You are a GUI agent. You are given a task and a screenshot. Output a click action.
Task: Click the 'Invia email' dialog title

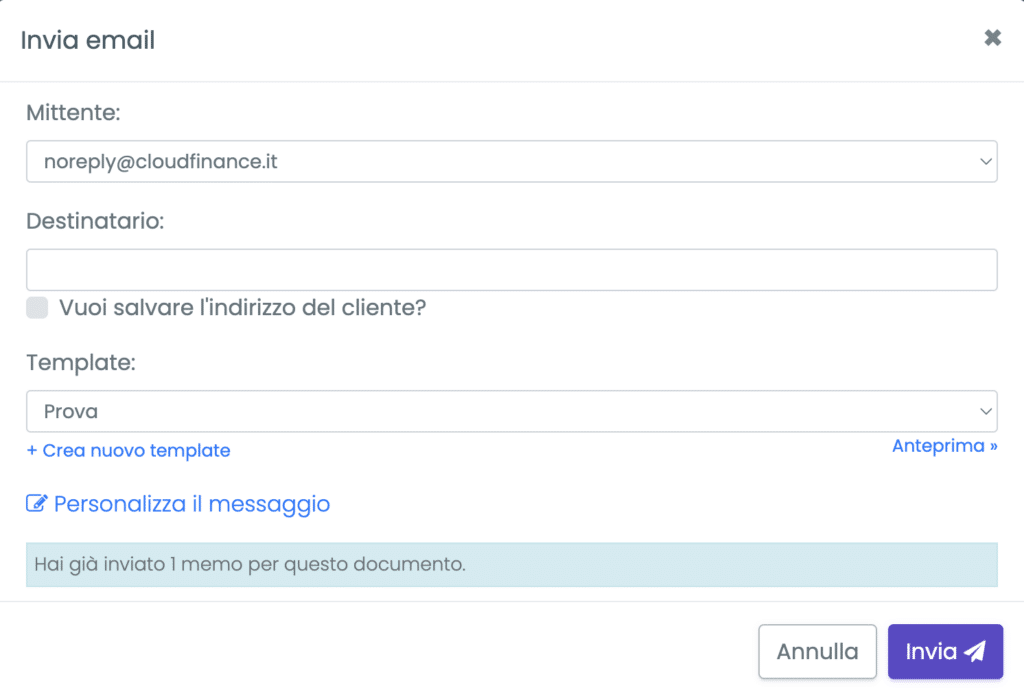click(88, 40)
